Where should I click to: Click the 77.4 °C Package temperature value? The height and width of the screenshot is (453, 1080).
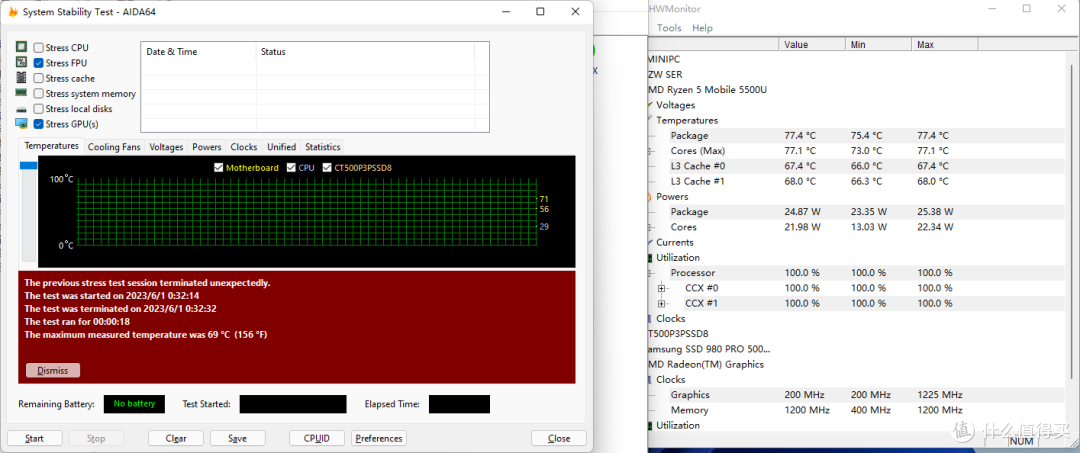800,136
